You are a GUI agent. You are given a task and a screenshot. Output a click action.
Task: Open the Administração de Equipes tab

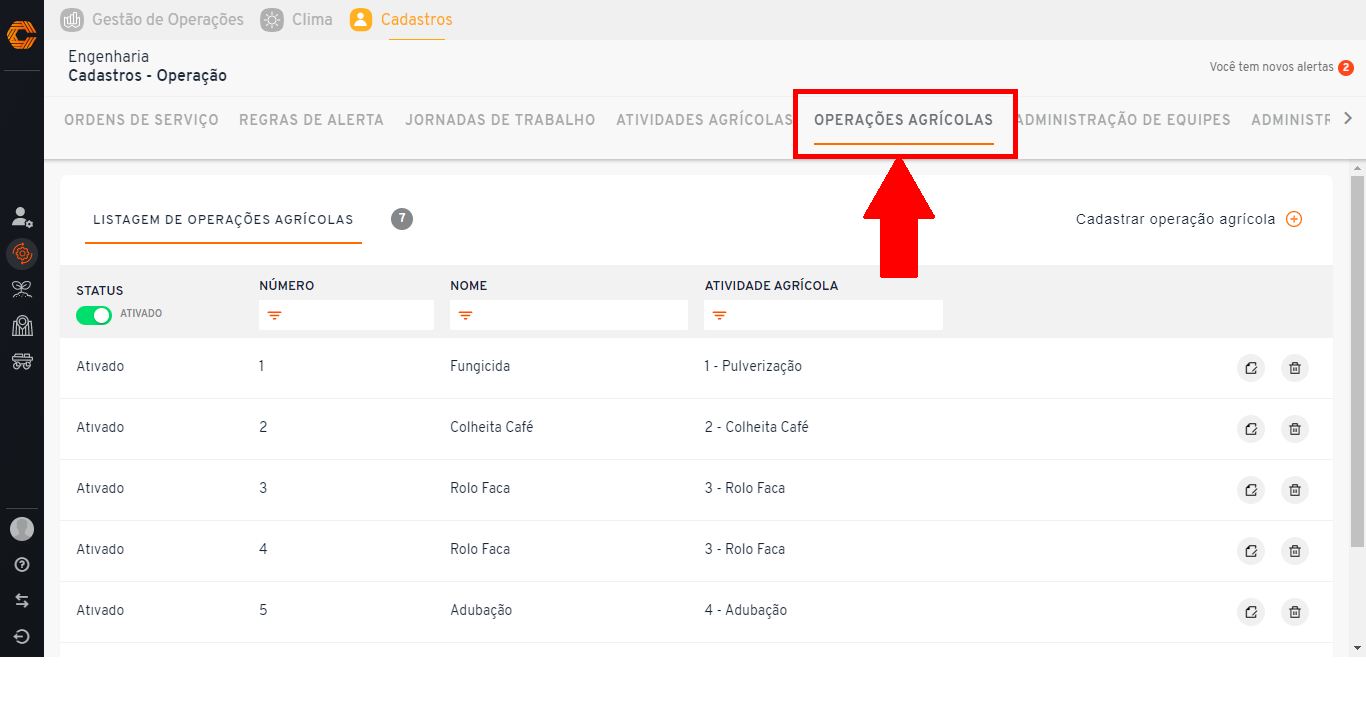1123,120
